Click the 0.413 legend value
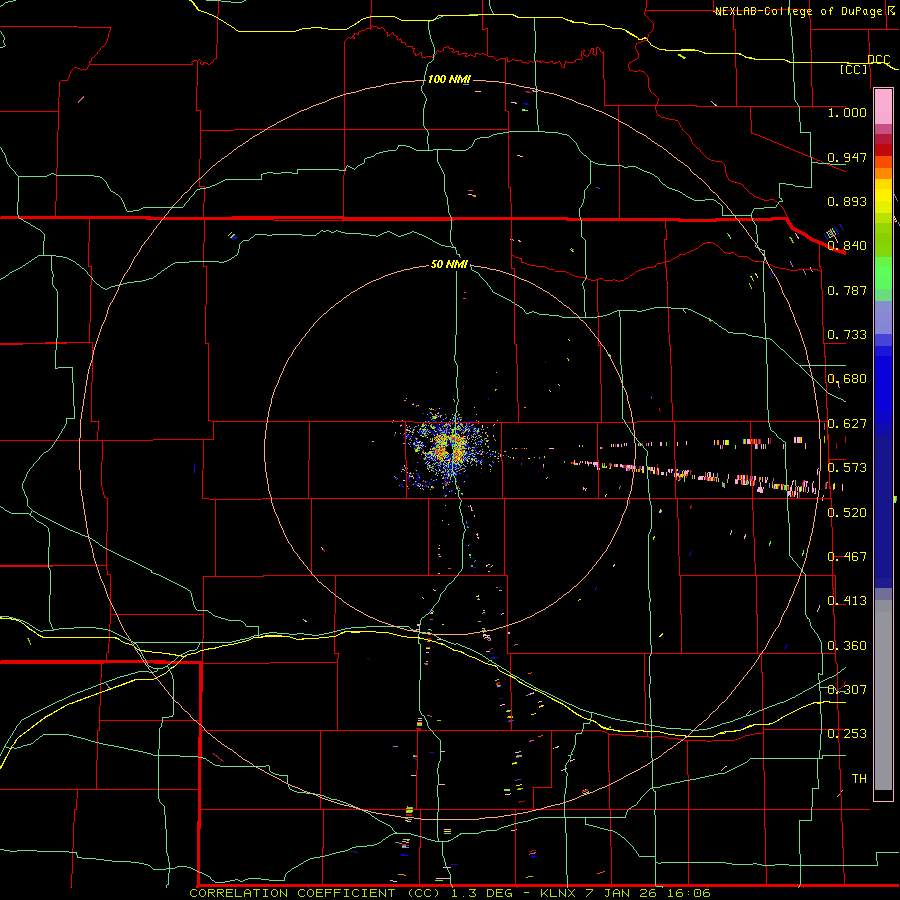Image resolution: width=900 pixels, height=900 pixels. (847, 601)
